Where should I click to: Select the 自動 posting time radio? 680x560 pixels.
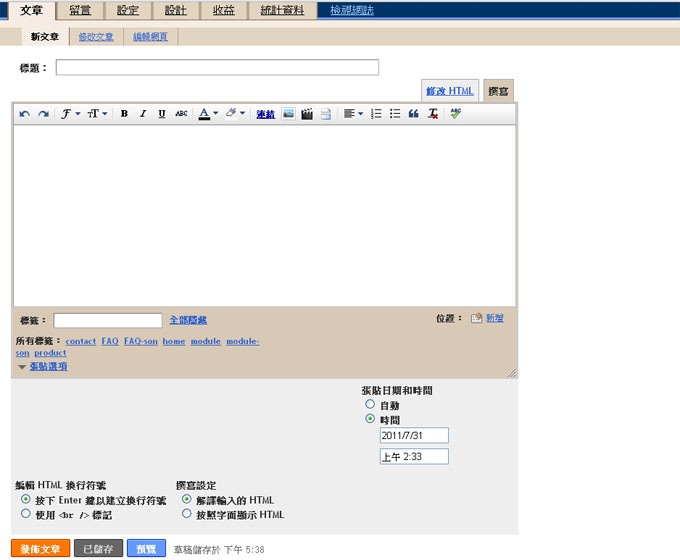(x=370, y=404)
